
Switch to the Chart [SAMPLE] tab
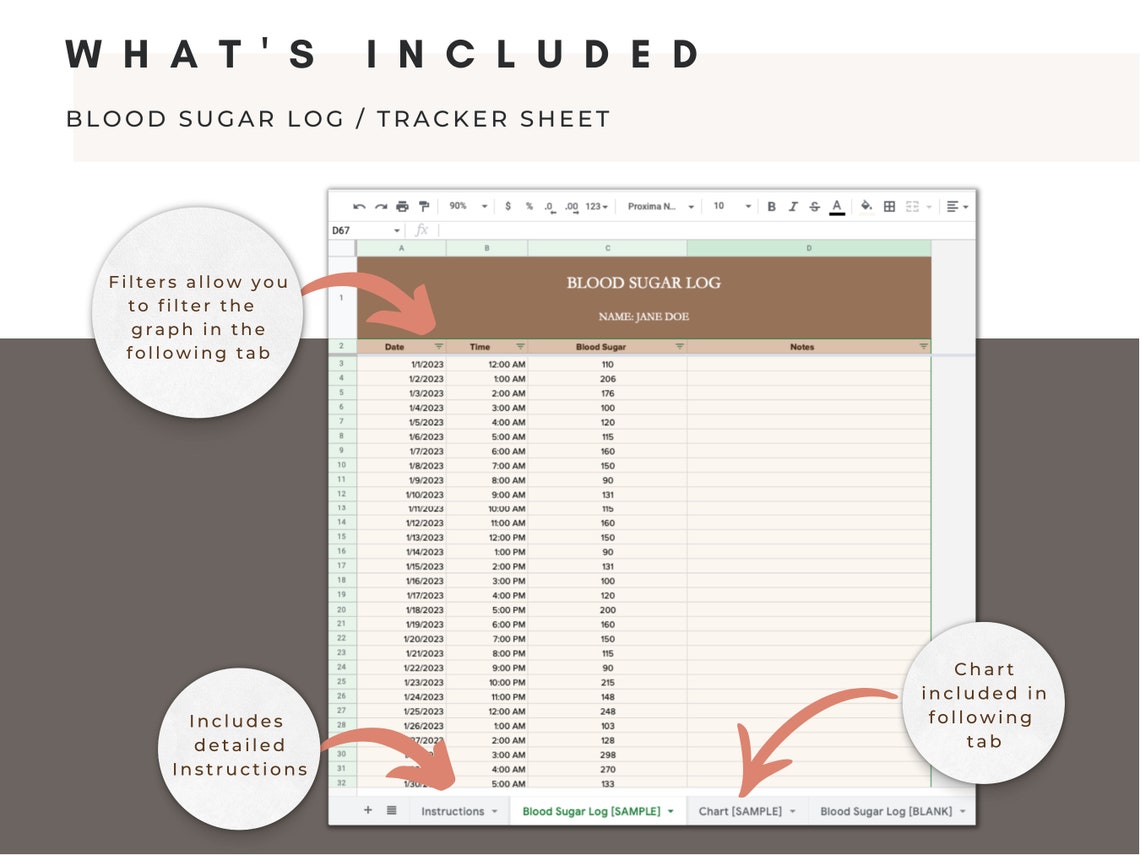(x=742, y=811)
